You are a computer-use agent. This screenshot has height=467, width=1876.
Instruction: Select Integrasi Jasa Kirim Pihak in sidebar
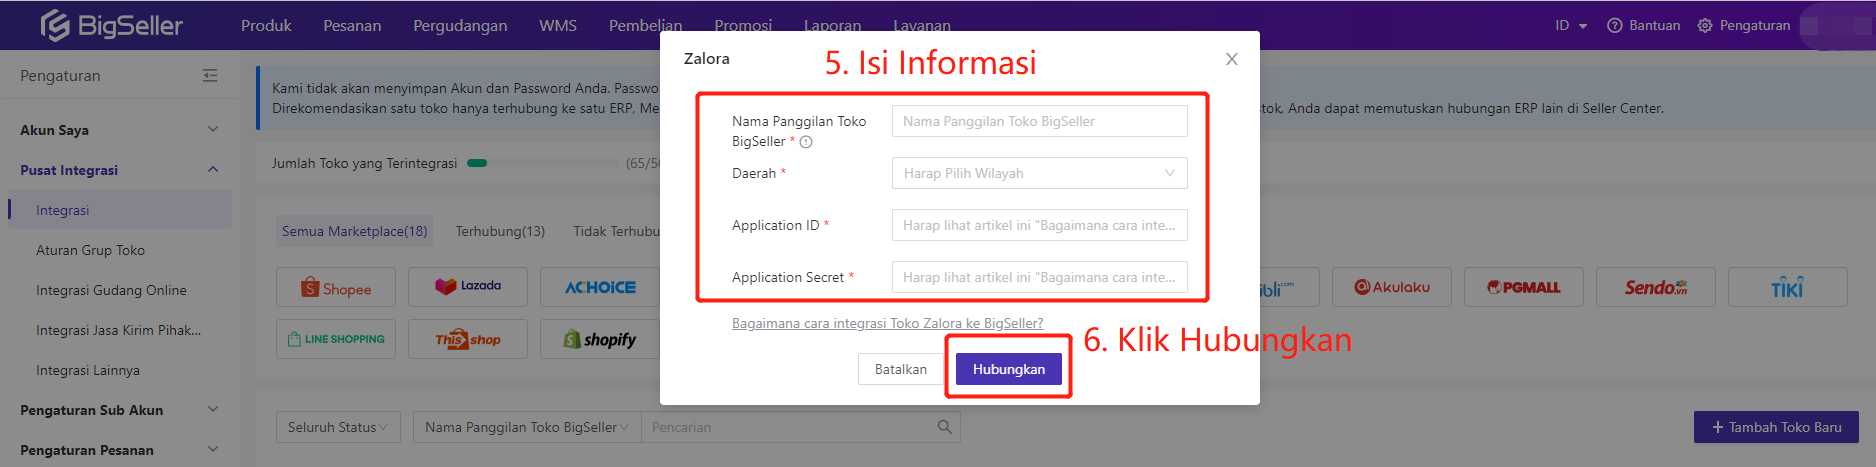120,330
